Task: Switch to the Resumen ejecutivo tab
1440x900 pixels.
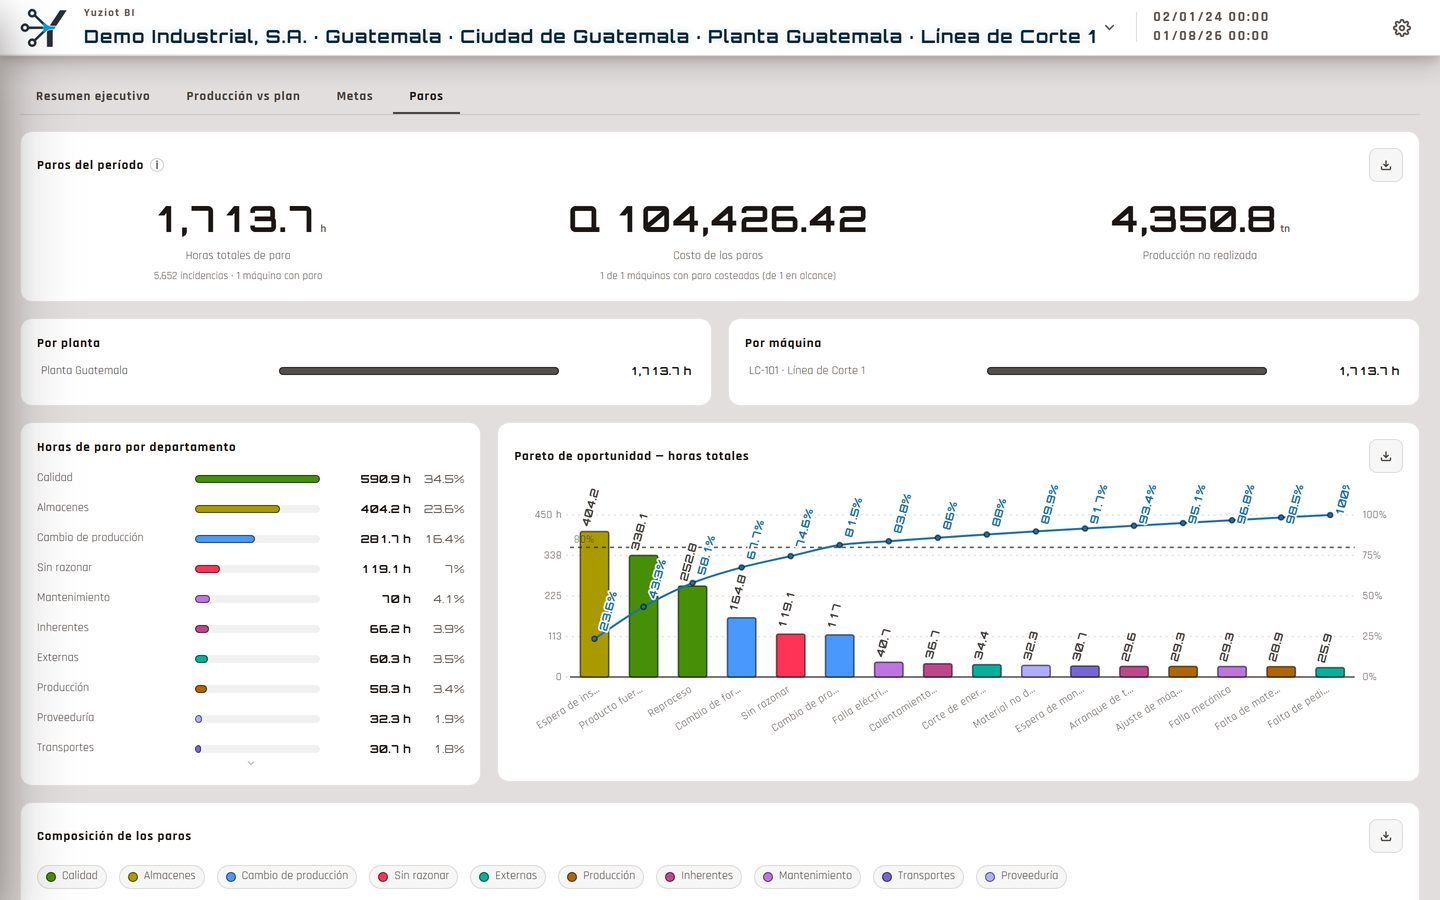Action: click(93, 96)
